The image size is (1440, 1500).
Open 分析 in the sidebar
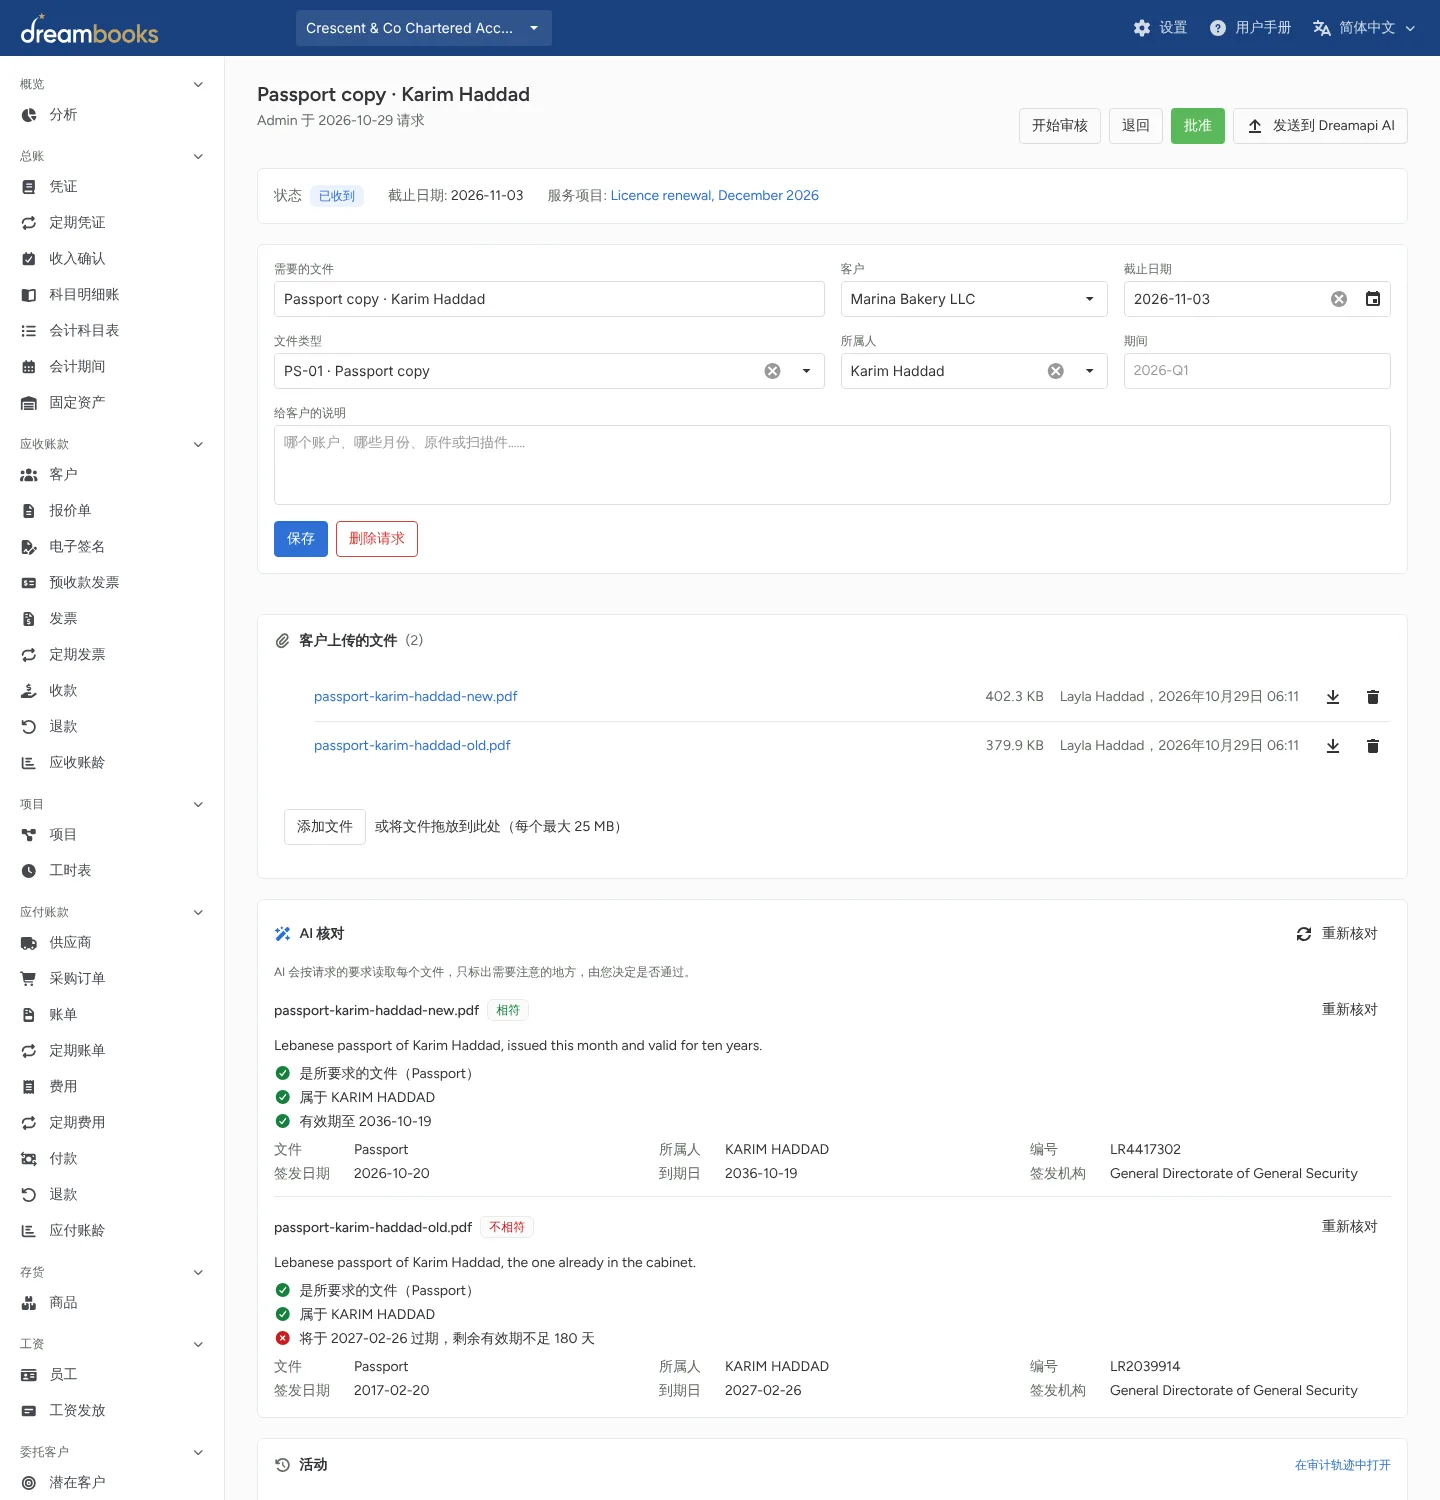(x=112, y=115)
